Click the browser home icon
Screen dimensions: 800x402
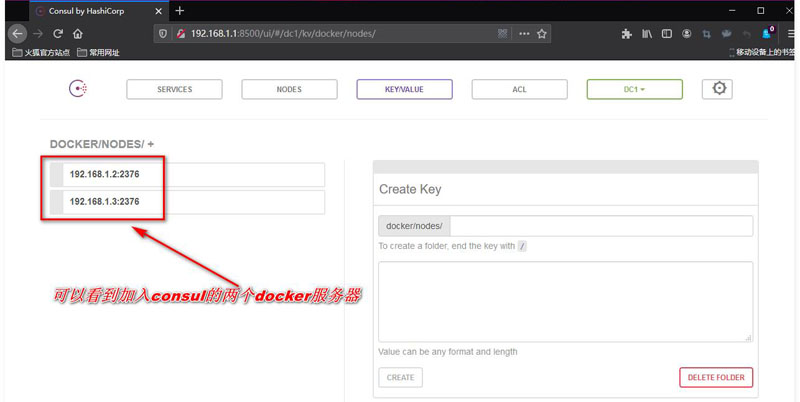pos(78,34)
